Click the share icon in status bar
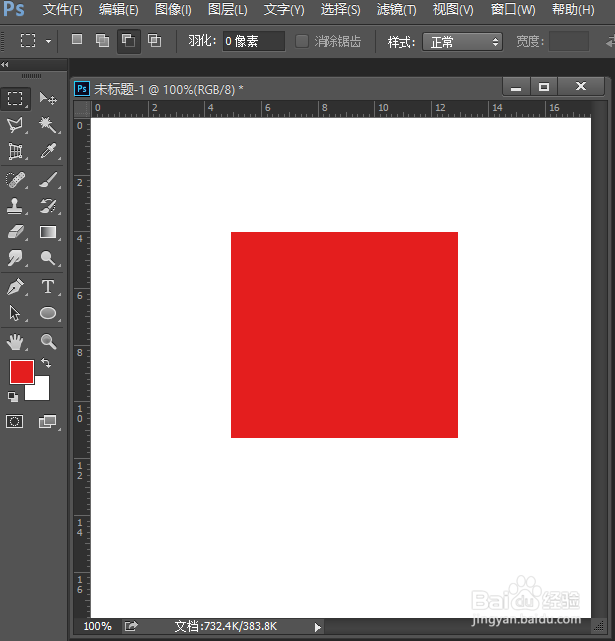615x641 pixels. 131,626
